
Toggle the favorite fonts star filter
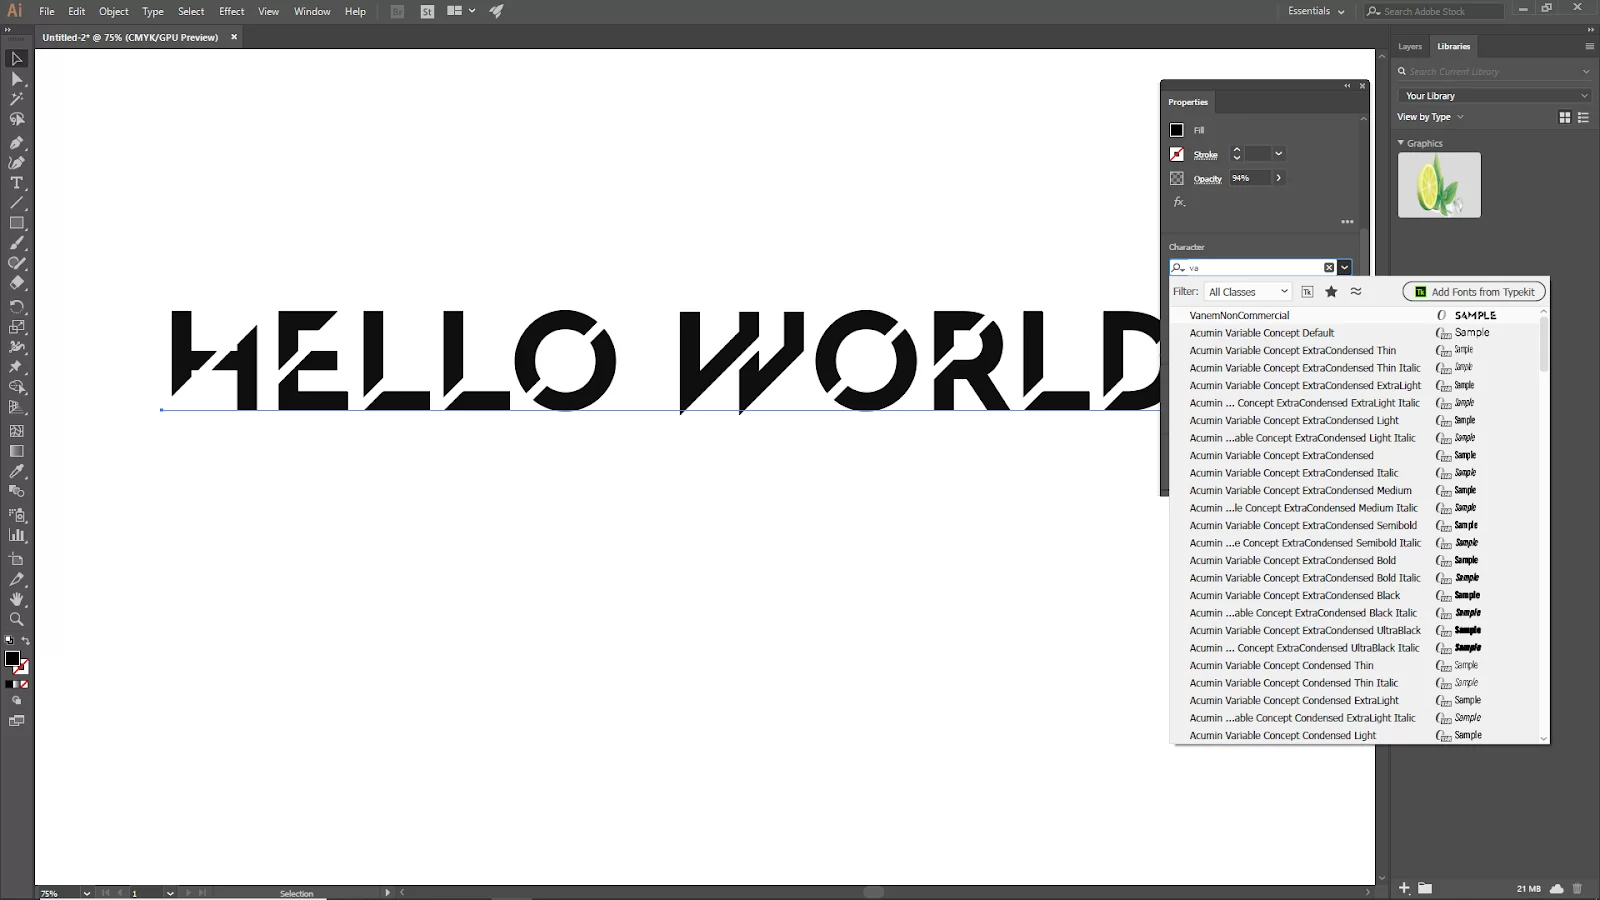[x=1331, y=292]
